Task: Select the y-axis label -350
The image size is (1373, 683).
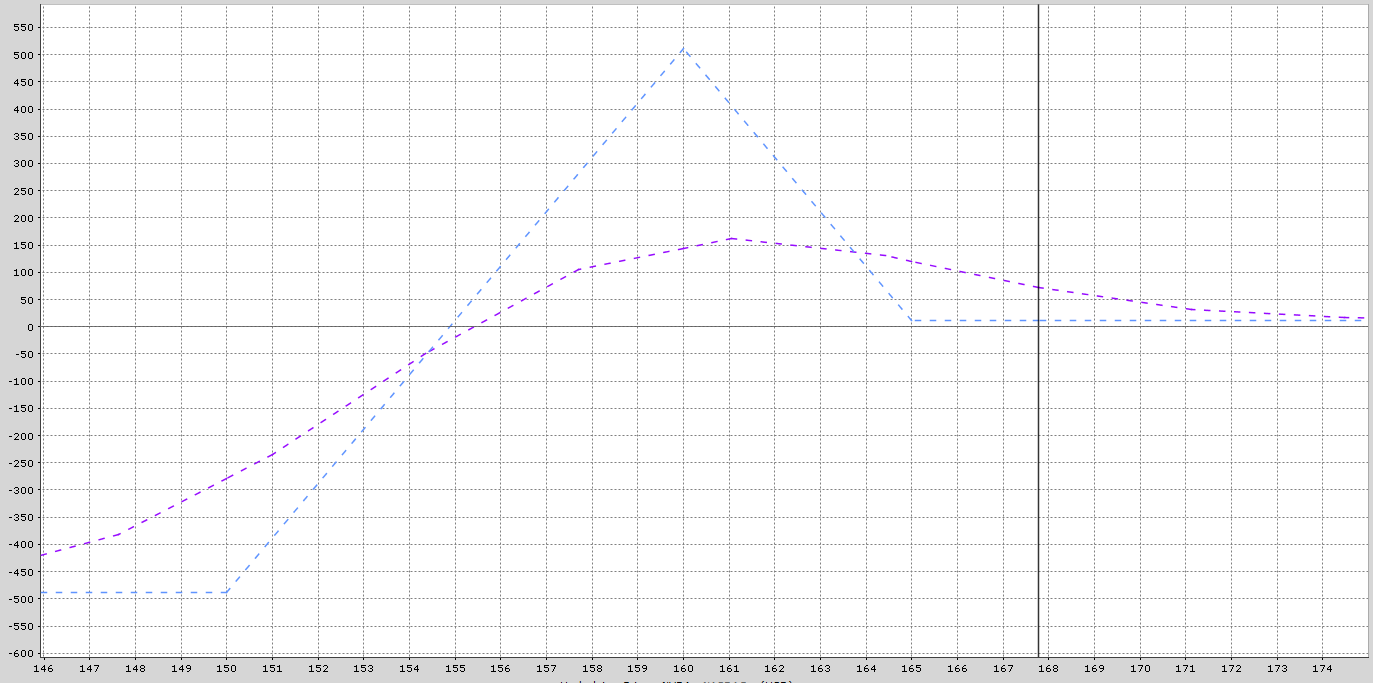Action: [20, 517]
